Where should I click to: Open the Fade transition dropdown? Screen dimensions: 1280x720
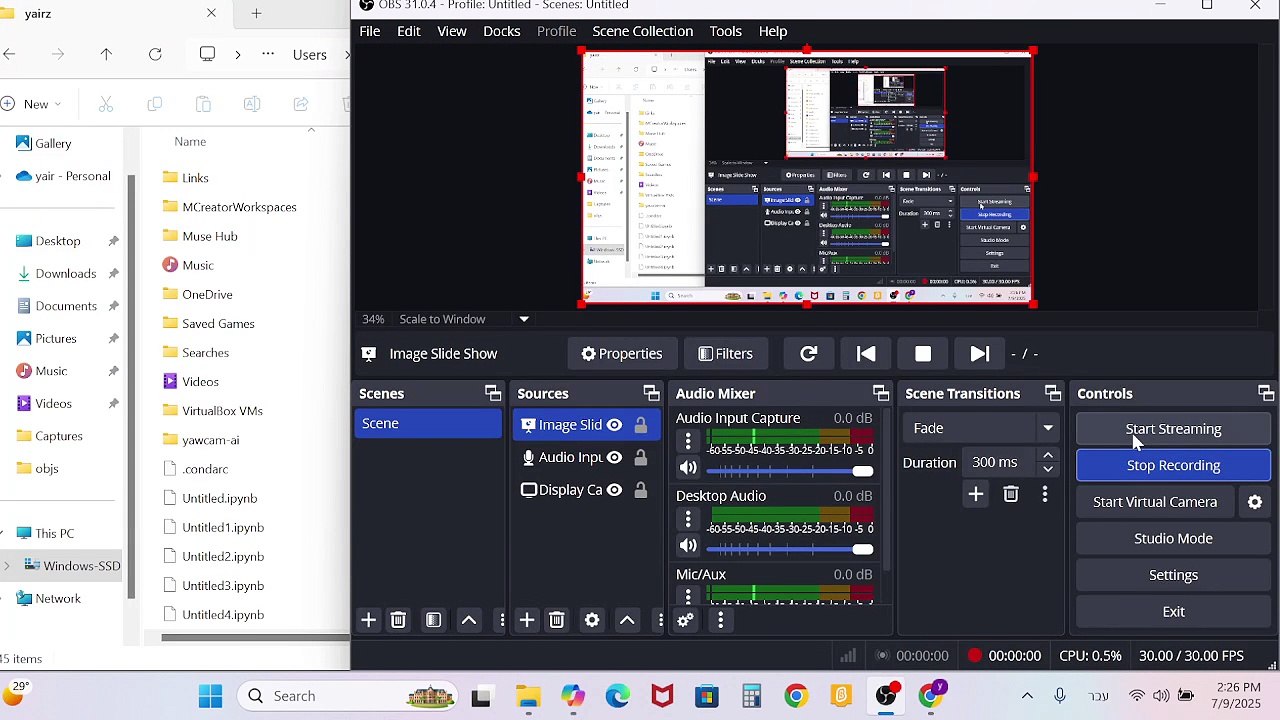pos(982,428)
